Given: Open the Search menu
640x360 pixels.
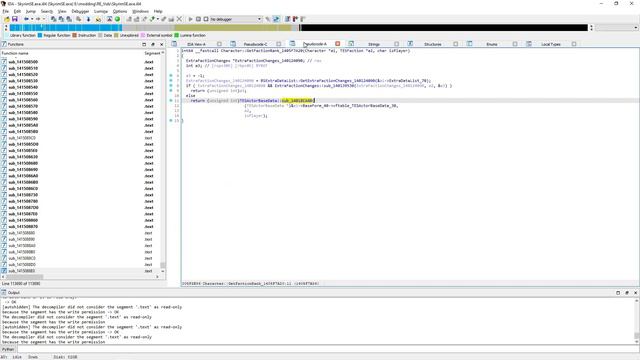Looking at the screenshot, I should pos(47,11).
